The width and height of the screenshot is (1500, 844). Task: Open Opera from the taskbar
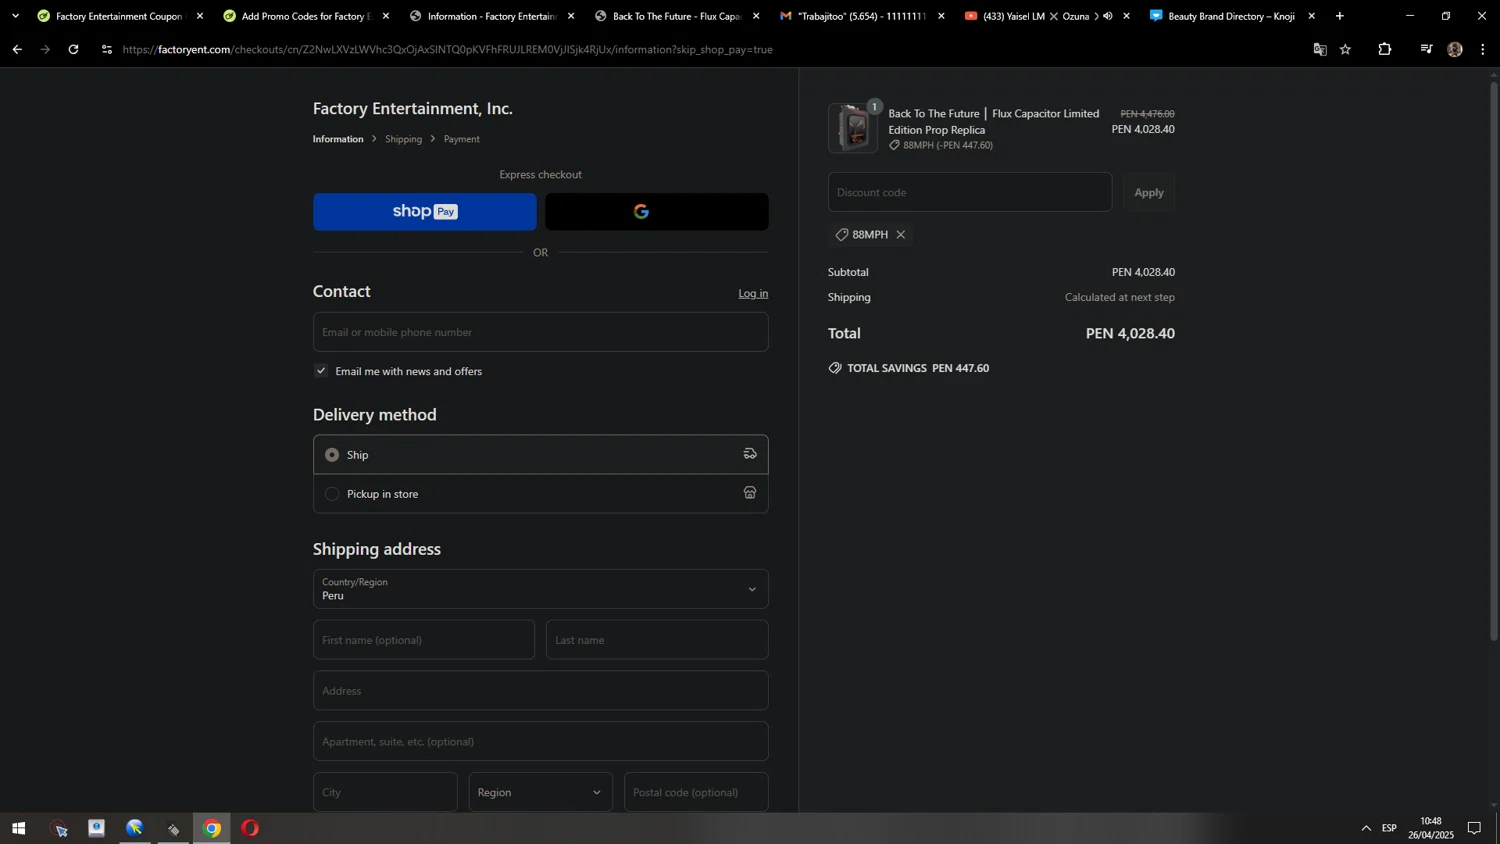tap(250, 828)
